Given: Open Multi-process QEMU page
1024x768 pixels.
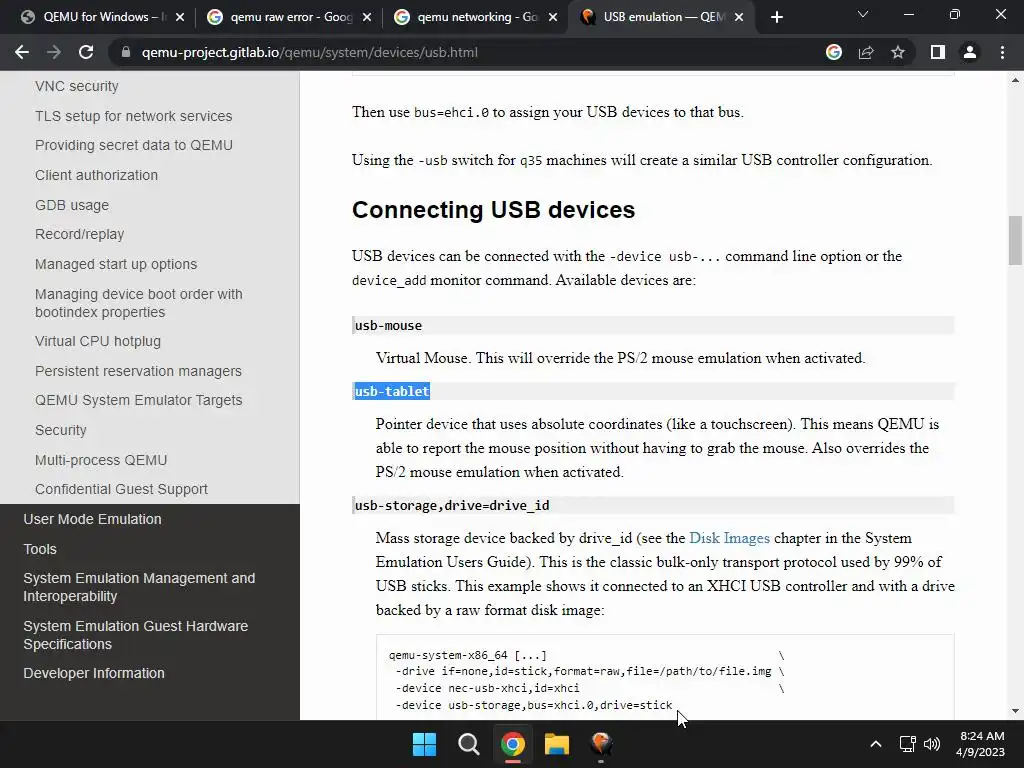Looking at the screenshot, I should tap(101, 460).
